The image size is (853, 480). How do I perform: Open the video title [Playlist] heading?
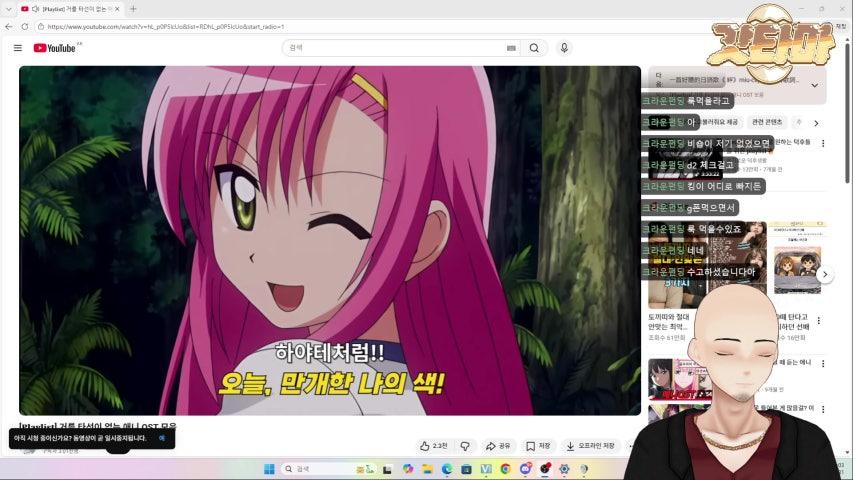pos(98,426)
